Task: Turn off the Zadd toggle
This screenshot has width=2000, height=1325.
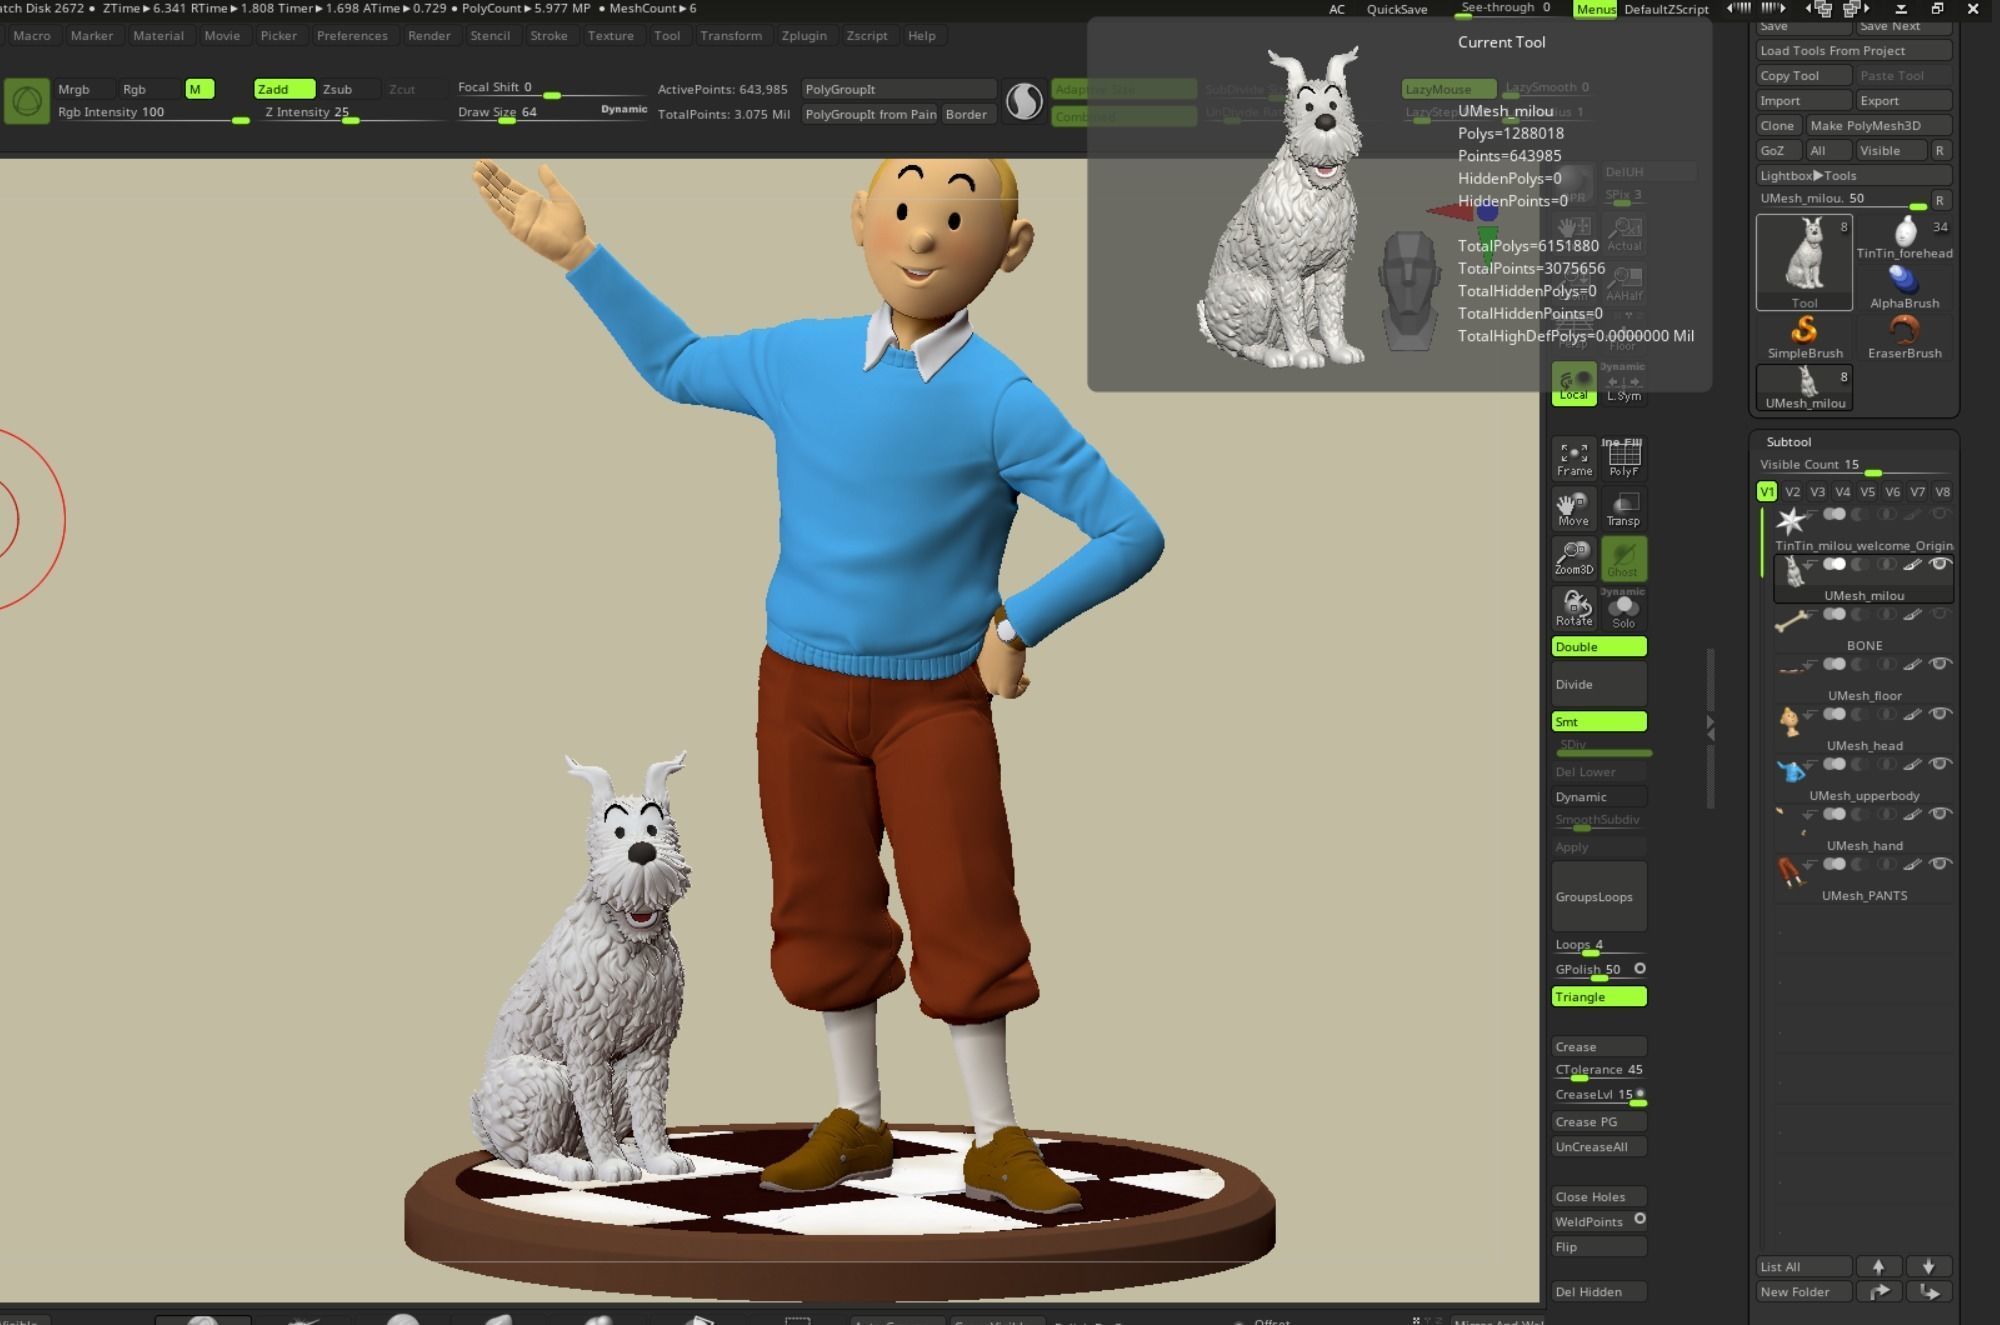Action: [x=284, y=89]
